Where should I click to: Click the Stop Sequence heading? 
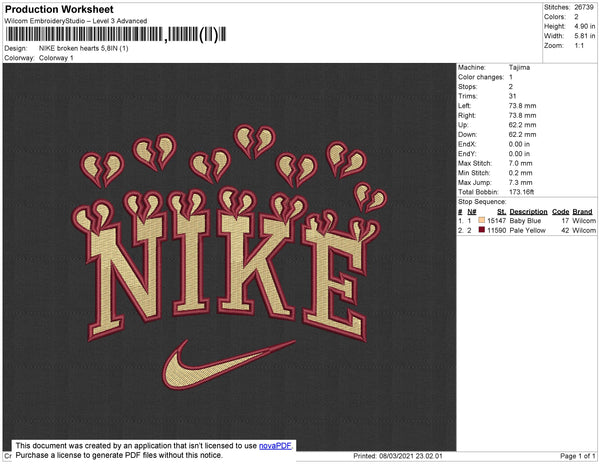coord(482,202)
